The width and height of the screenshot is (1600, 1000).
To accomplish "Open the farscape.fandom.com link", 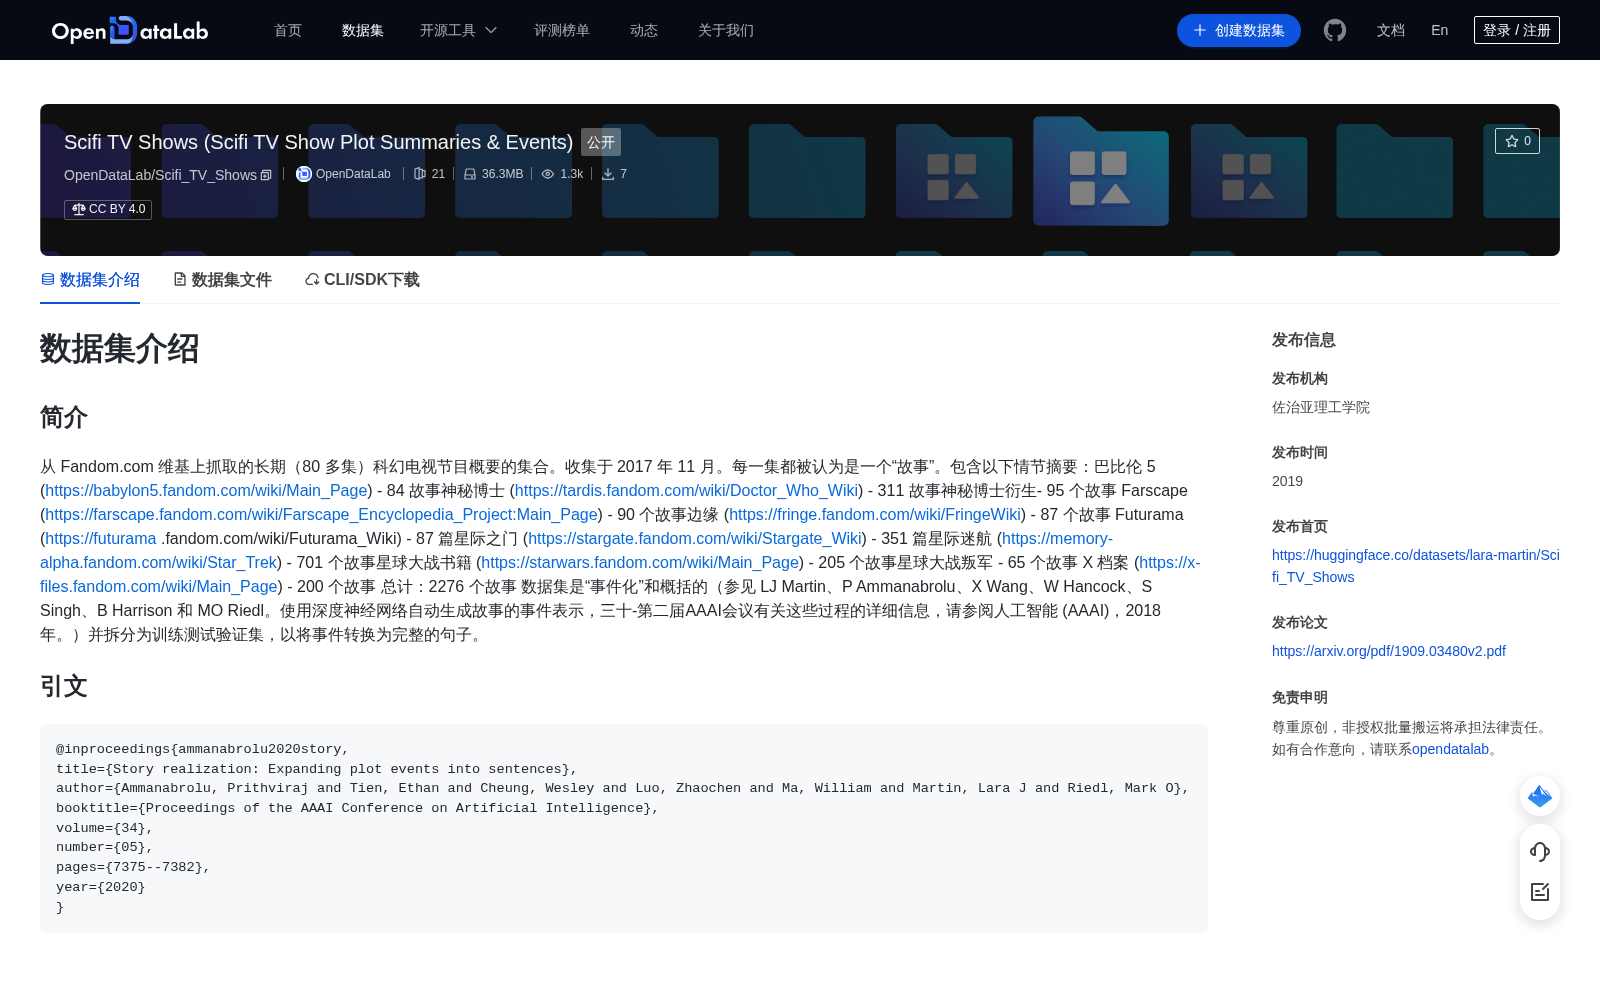I will (321, 514).
